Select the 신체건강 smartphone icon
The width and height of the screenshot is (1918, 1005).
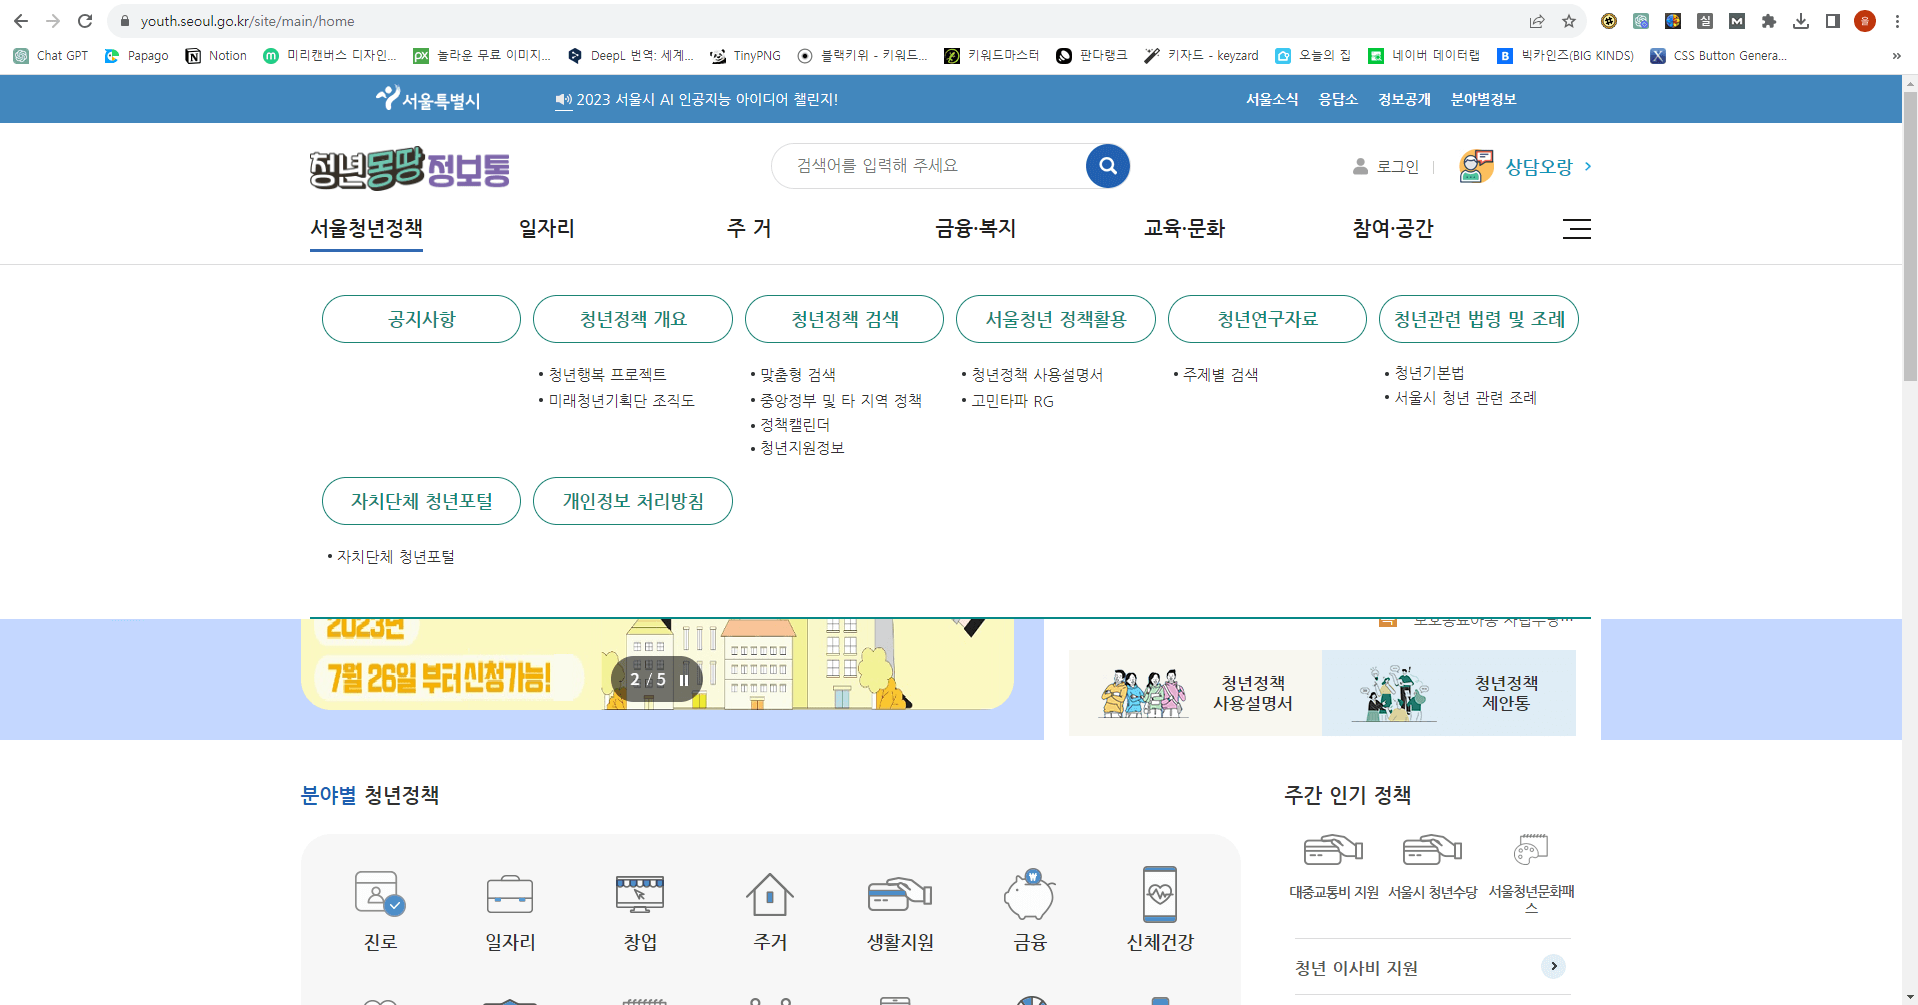coord(1159,895)
